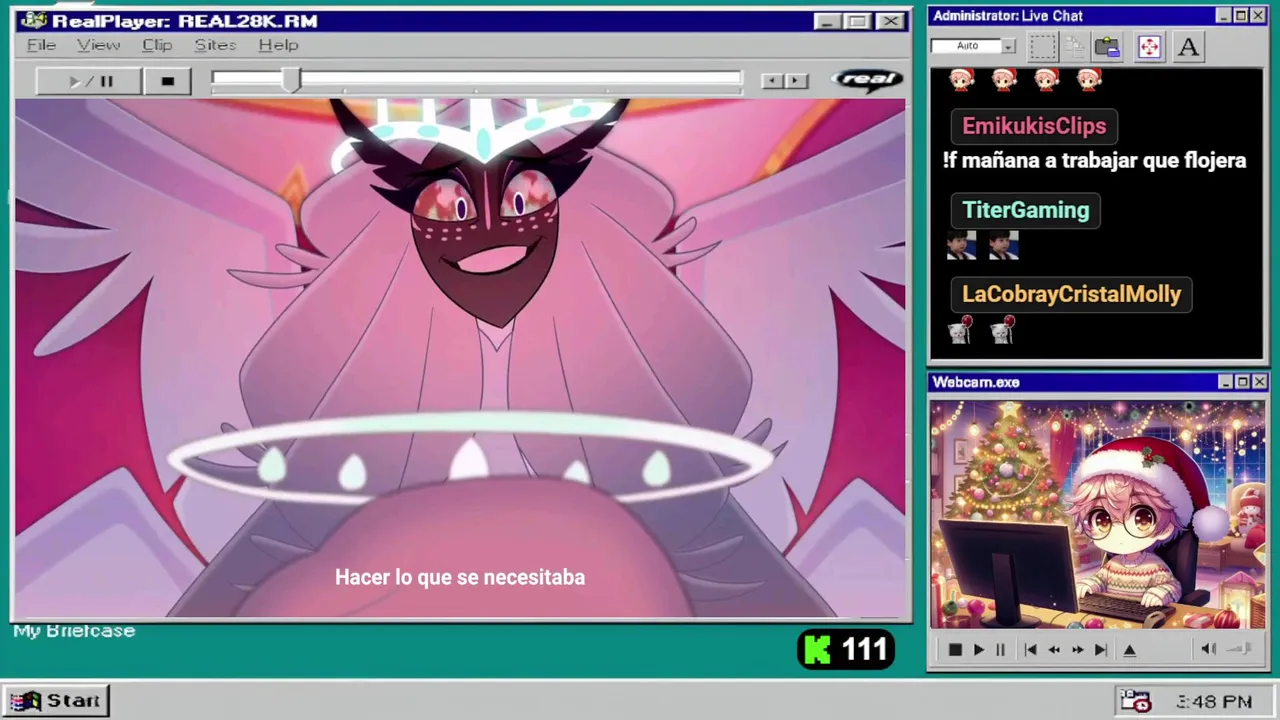Close the RealPlayer window
This screenshot has width=1280, height=720.
point(890,21)
